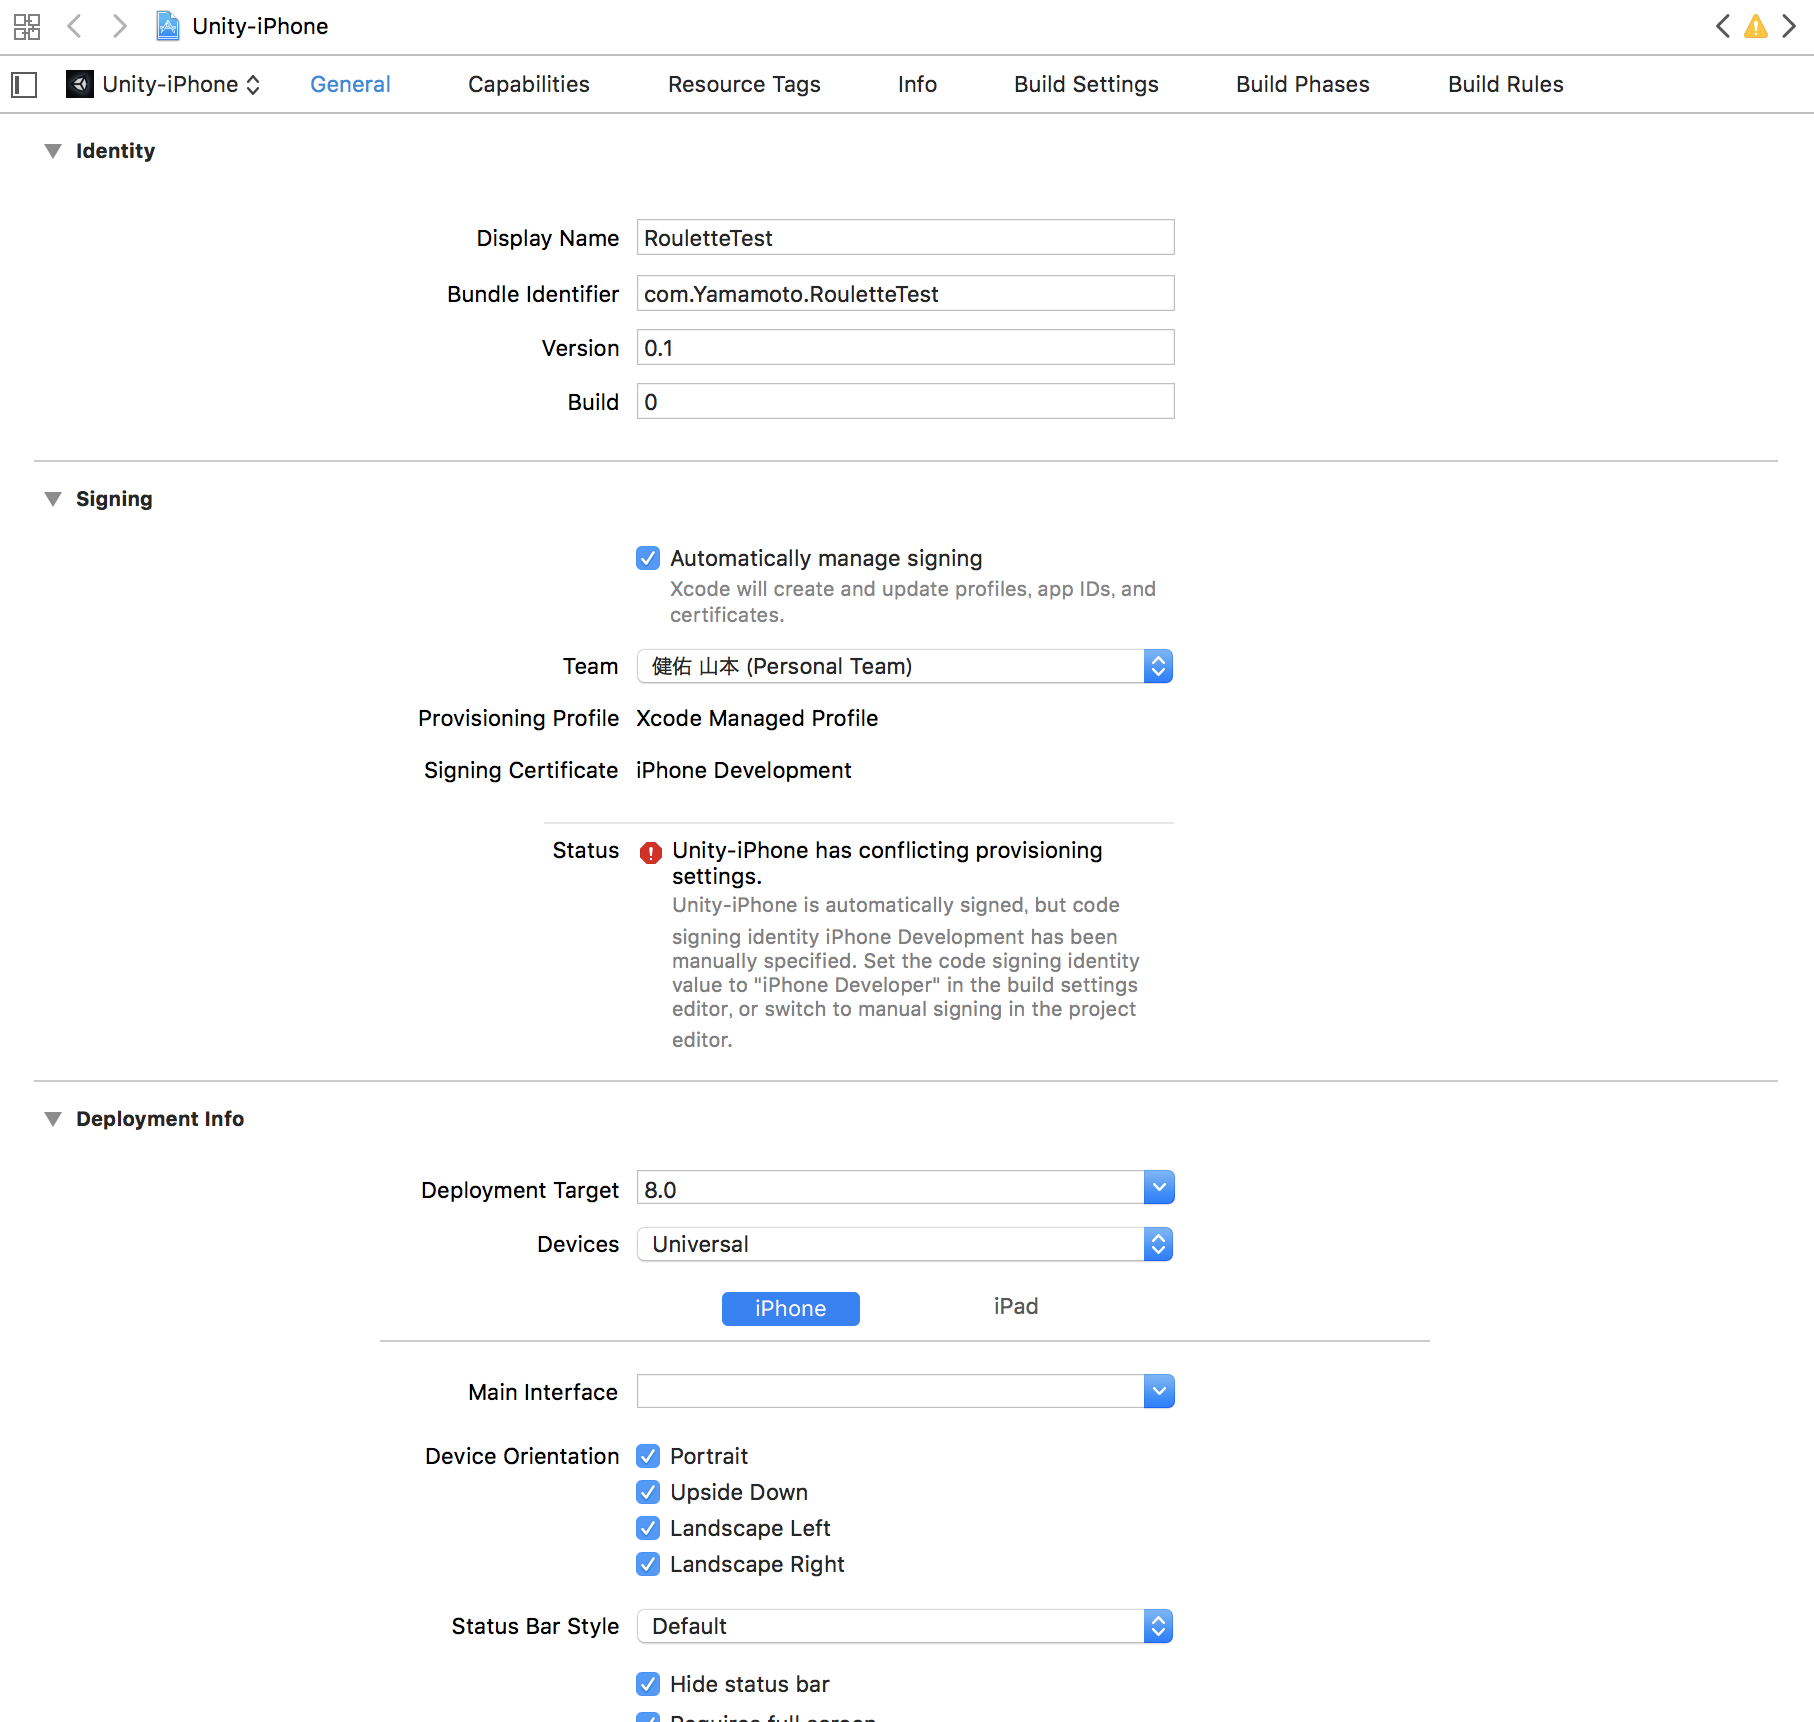The image size is (1814, 1722).
Task: Jump to previous issue arrow
Action: pyautogui.click(x=1722, y=27)
